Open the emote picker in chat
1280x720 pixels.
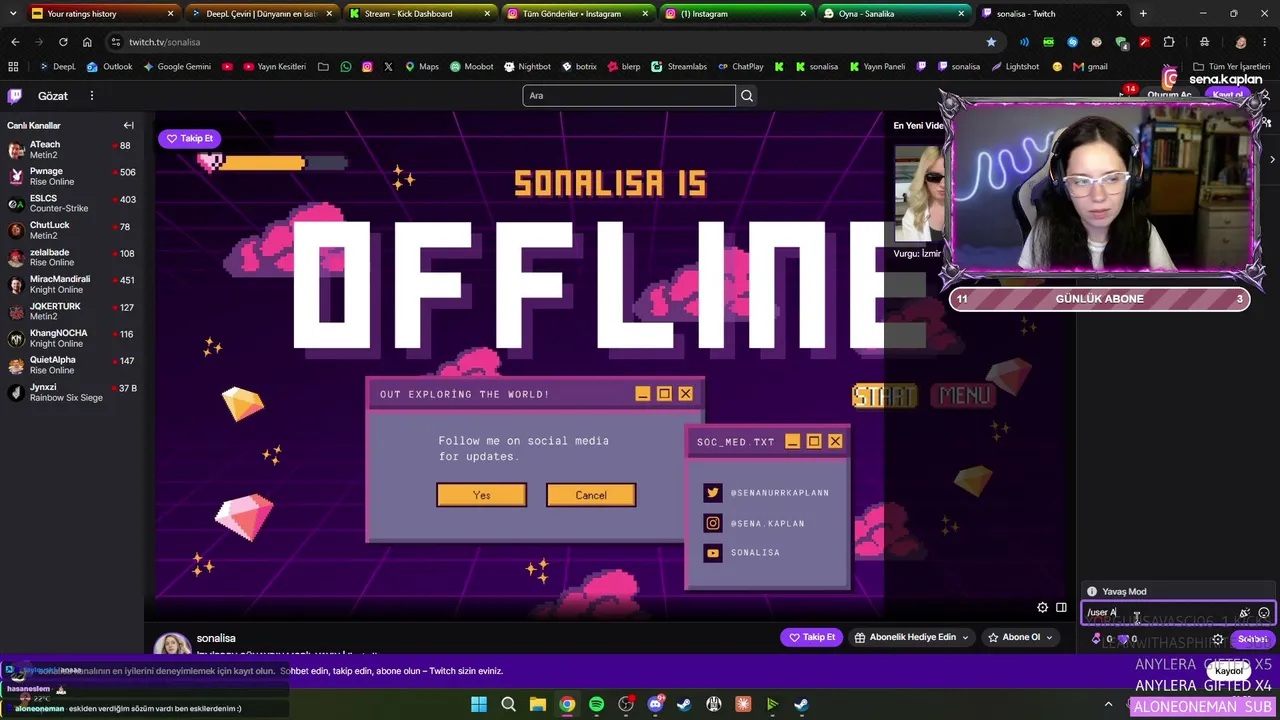tap(1264, 613)
